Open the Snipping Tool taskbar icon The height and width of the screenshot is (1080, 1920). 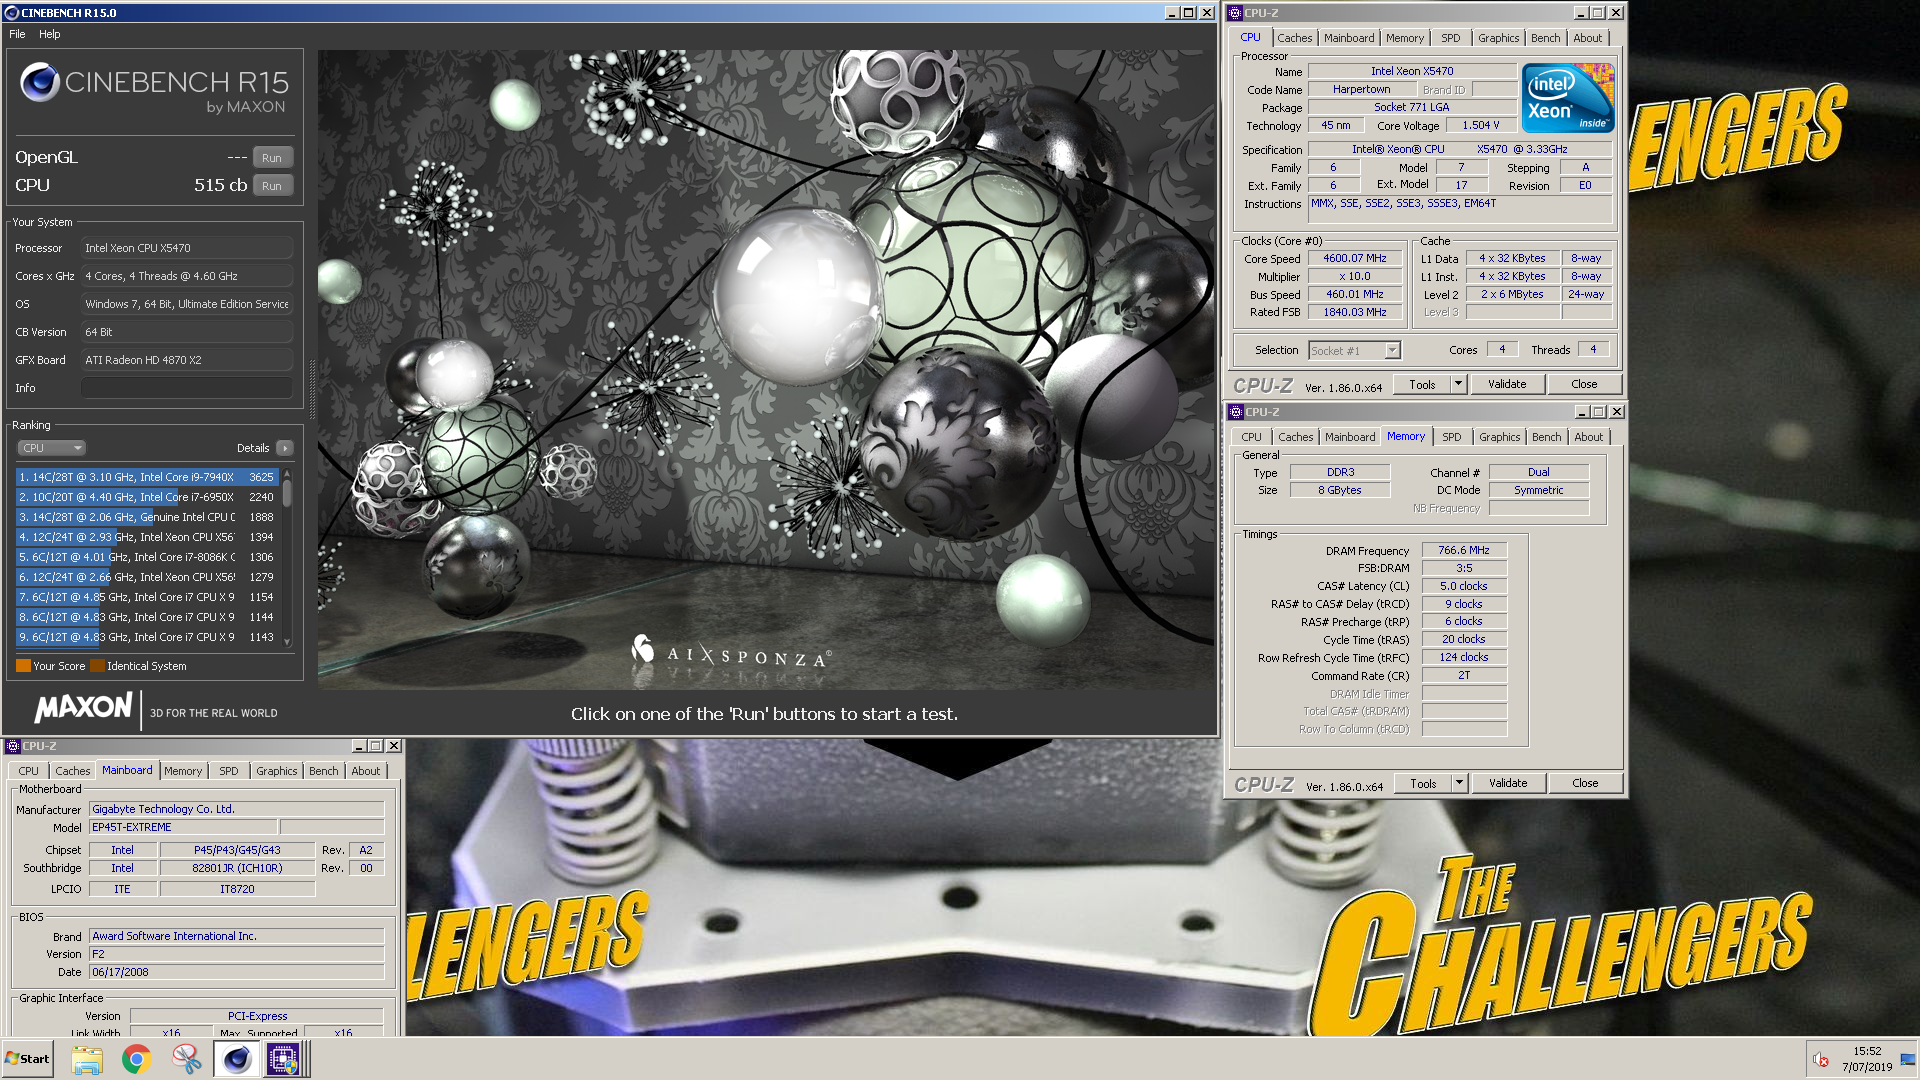tap(186, 1059)
